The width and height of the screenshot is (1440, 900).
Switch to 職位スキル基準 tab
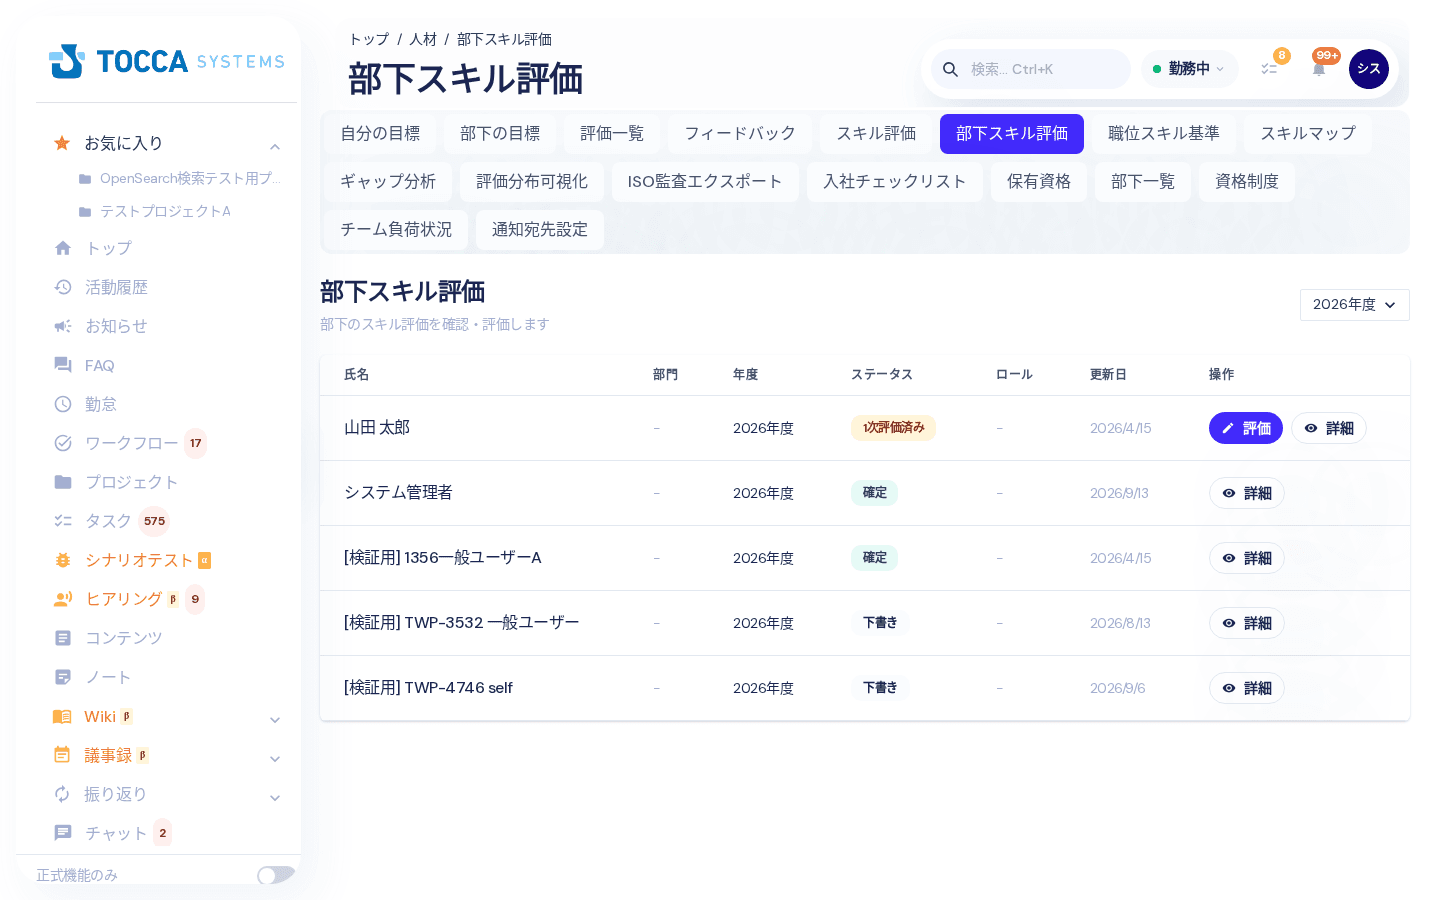click(x=1164, y=134)
